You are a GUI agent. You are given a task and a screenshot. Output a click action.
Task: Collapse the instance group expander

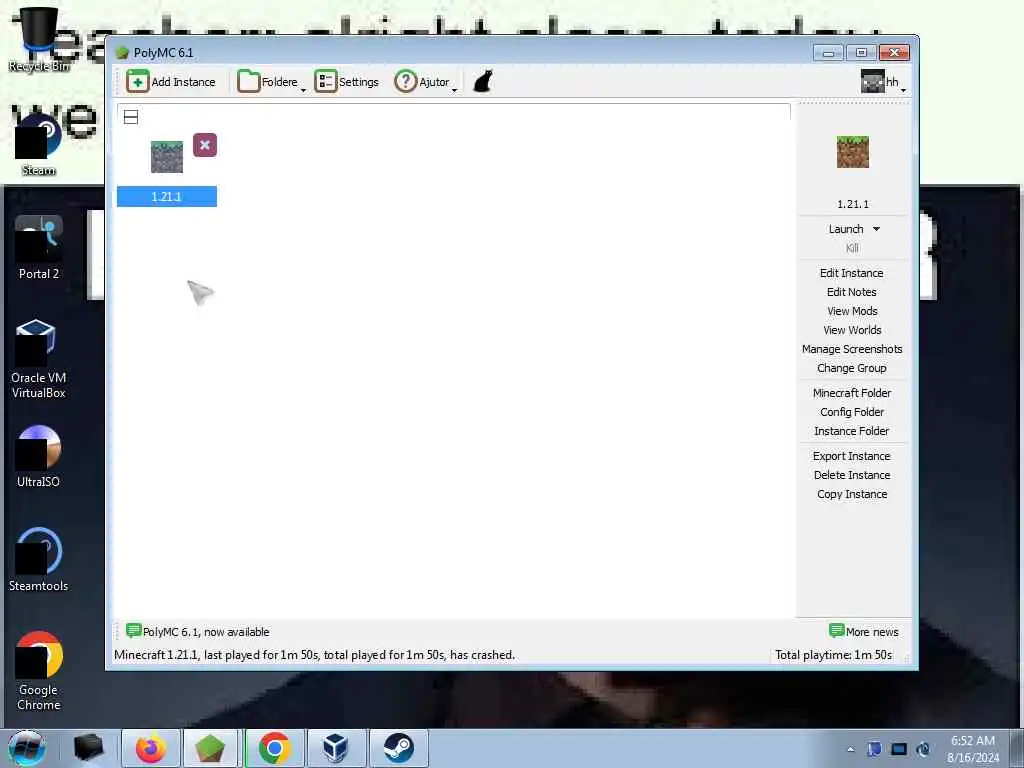(131, 117)
